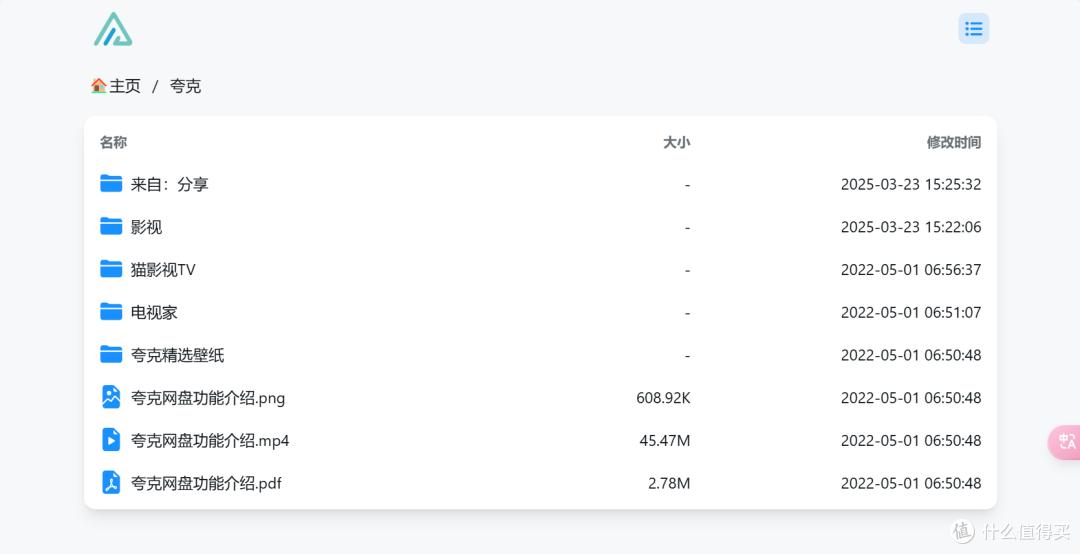Sort by 修改时间 column header
This screenshot has width=1080, height=554.
(x=953, y=142)
